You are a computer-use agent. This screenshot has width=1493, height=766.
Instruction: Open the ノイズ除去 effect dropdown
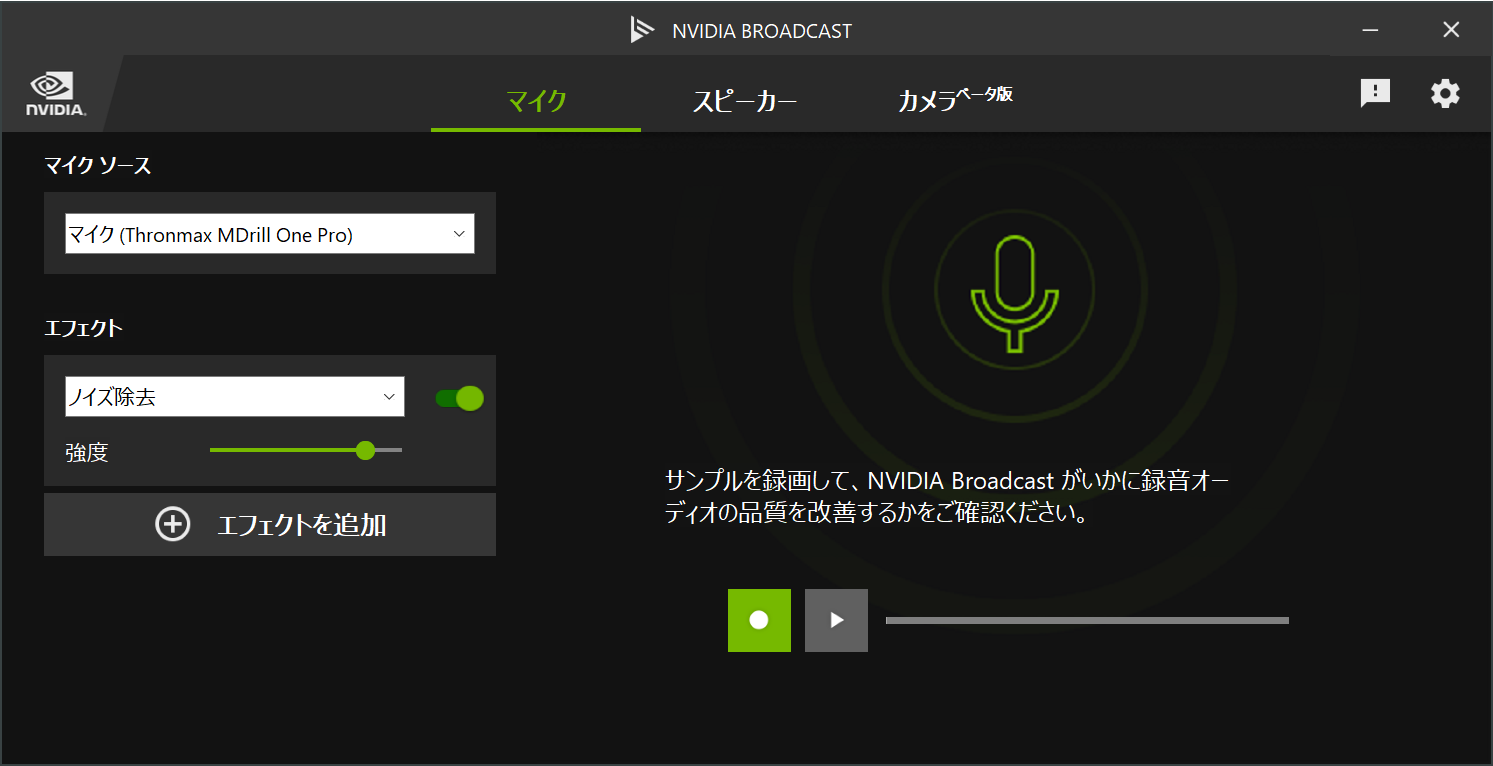pos(235,397)
